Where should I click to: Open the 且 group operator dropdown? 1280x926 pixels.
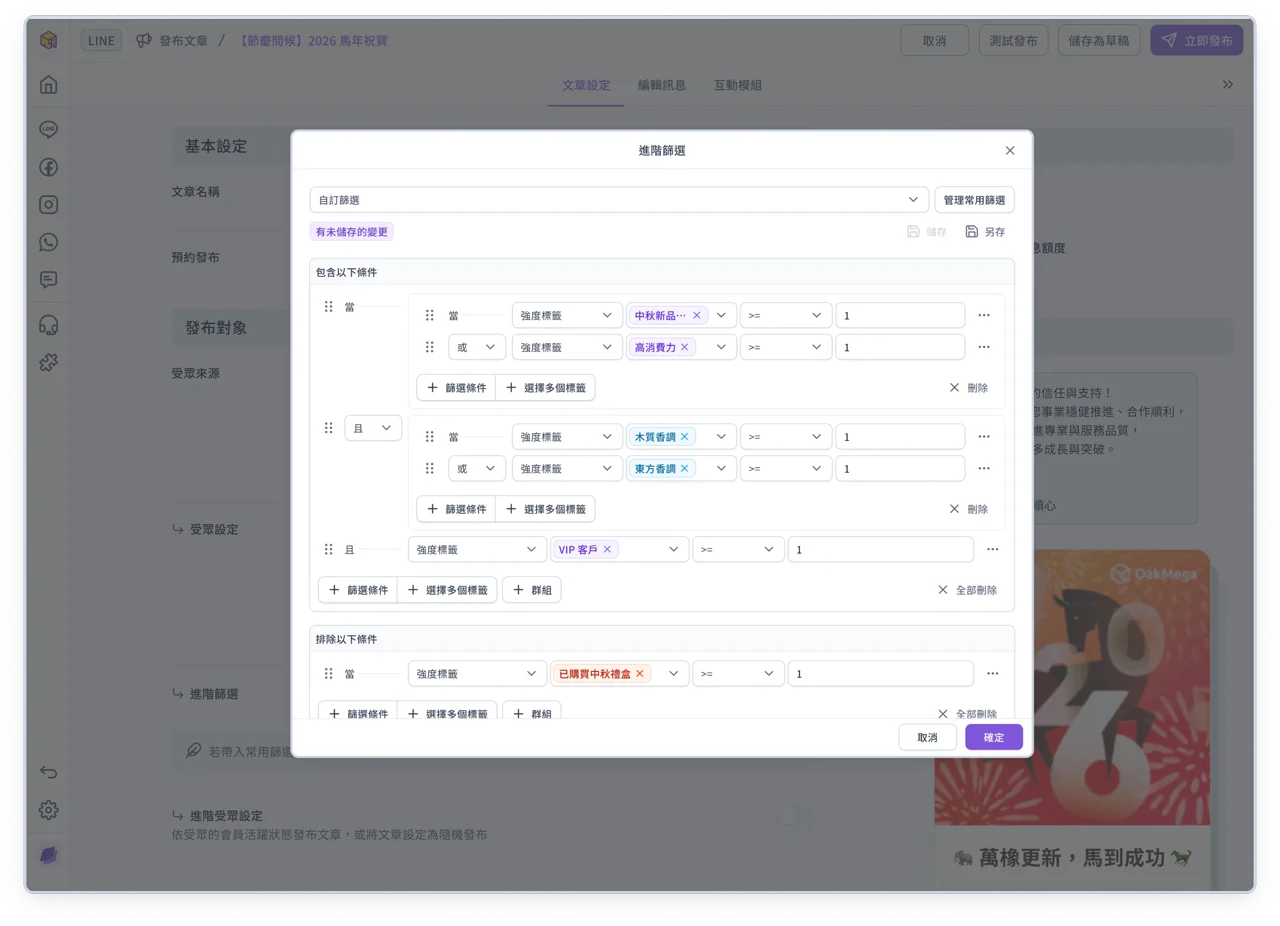[x=373, y=428]
